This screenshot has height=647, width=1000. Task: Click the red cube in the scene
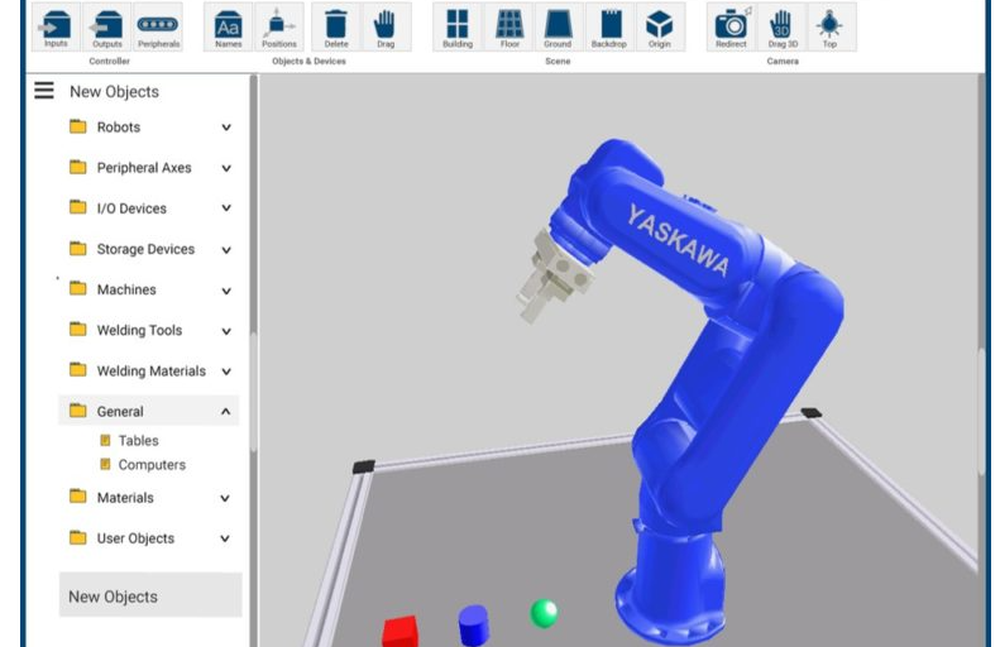pos(400,631)
